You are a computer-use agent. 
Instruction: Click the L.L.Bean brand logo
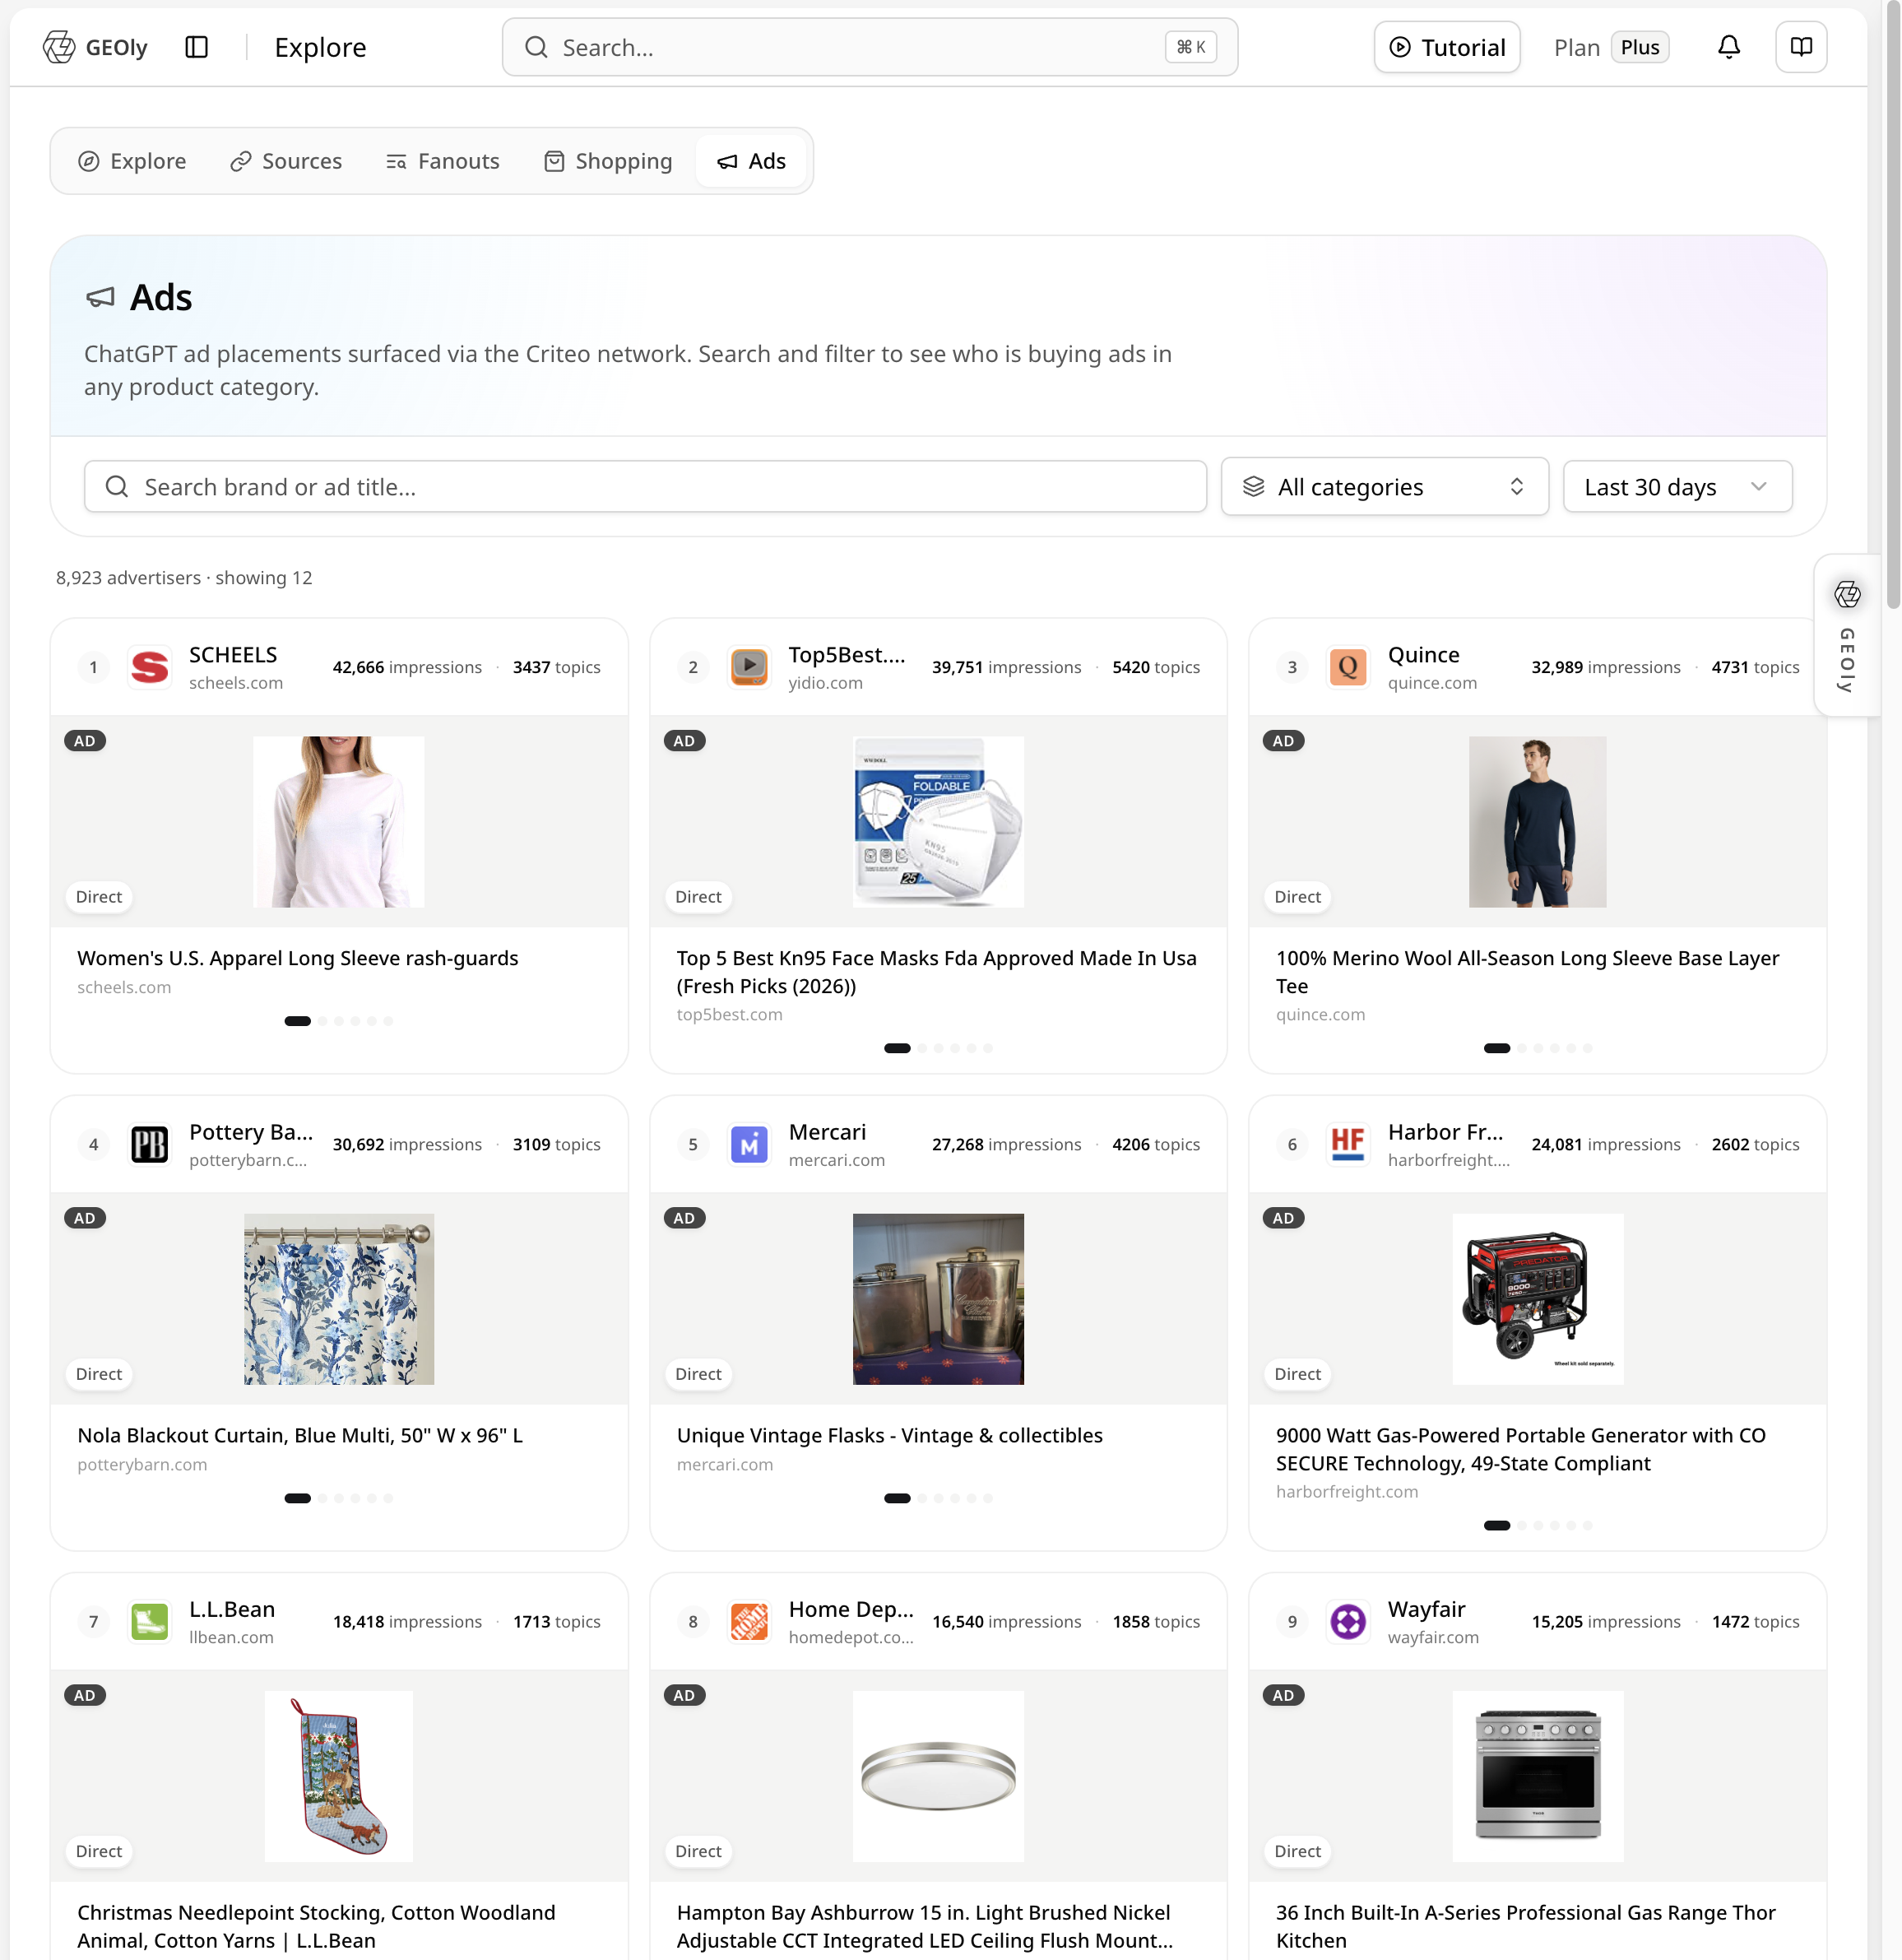150,1621
